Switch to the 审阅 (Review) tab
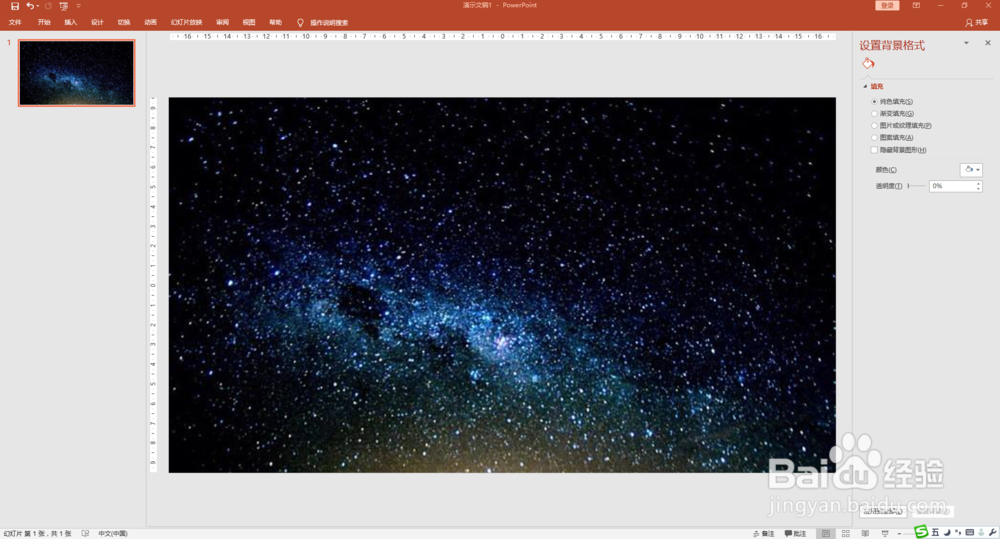This screenshot has width=1000, height=539. [x=222, y=22]
